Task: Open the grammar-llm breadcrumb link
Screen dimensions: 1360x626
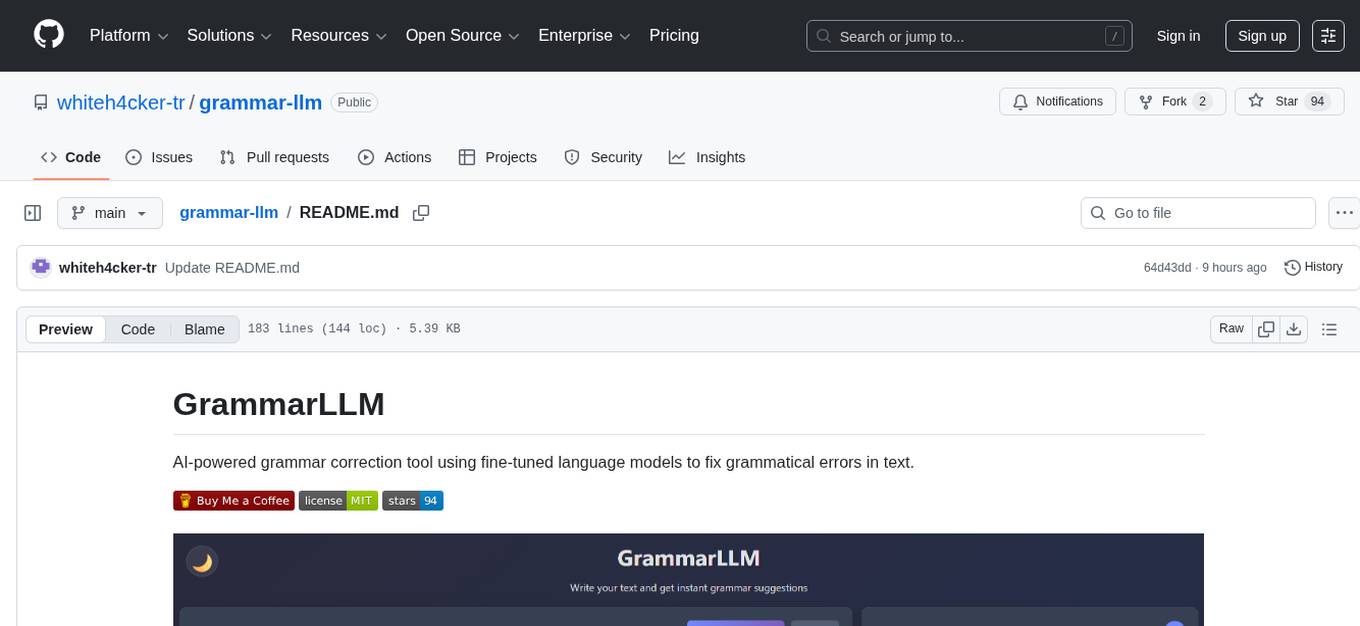Action: 229,213
